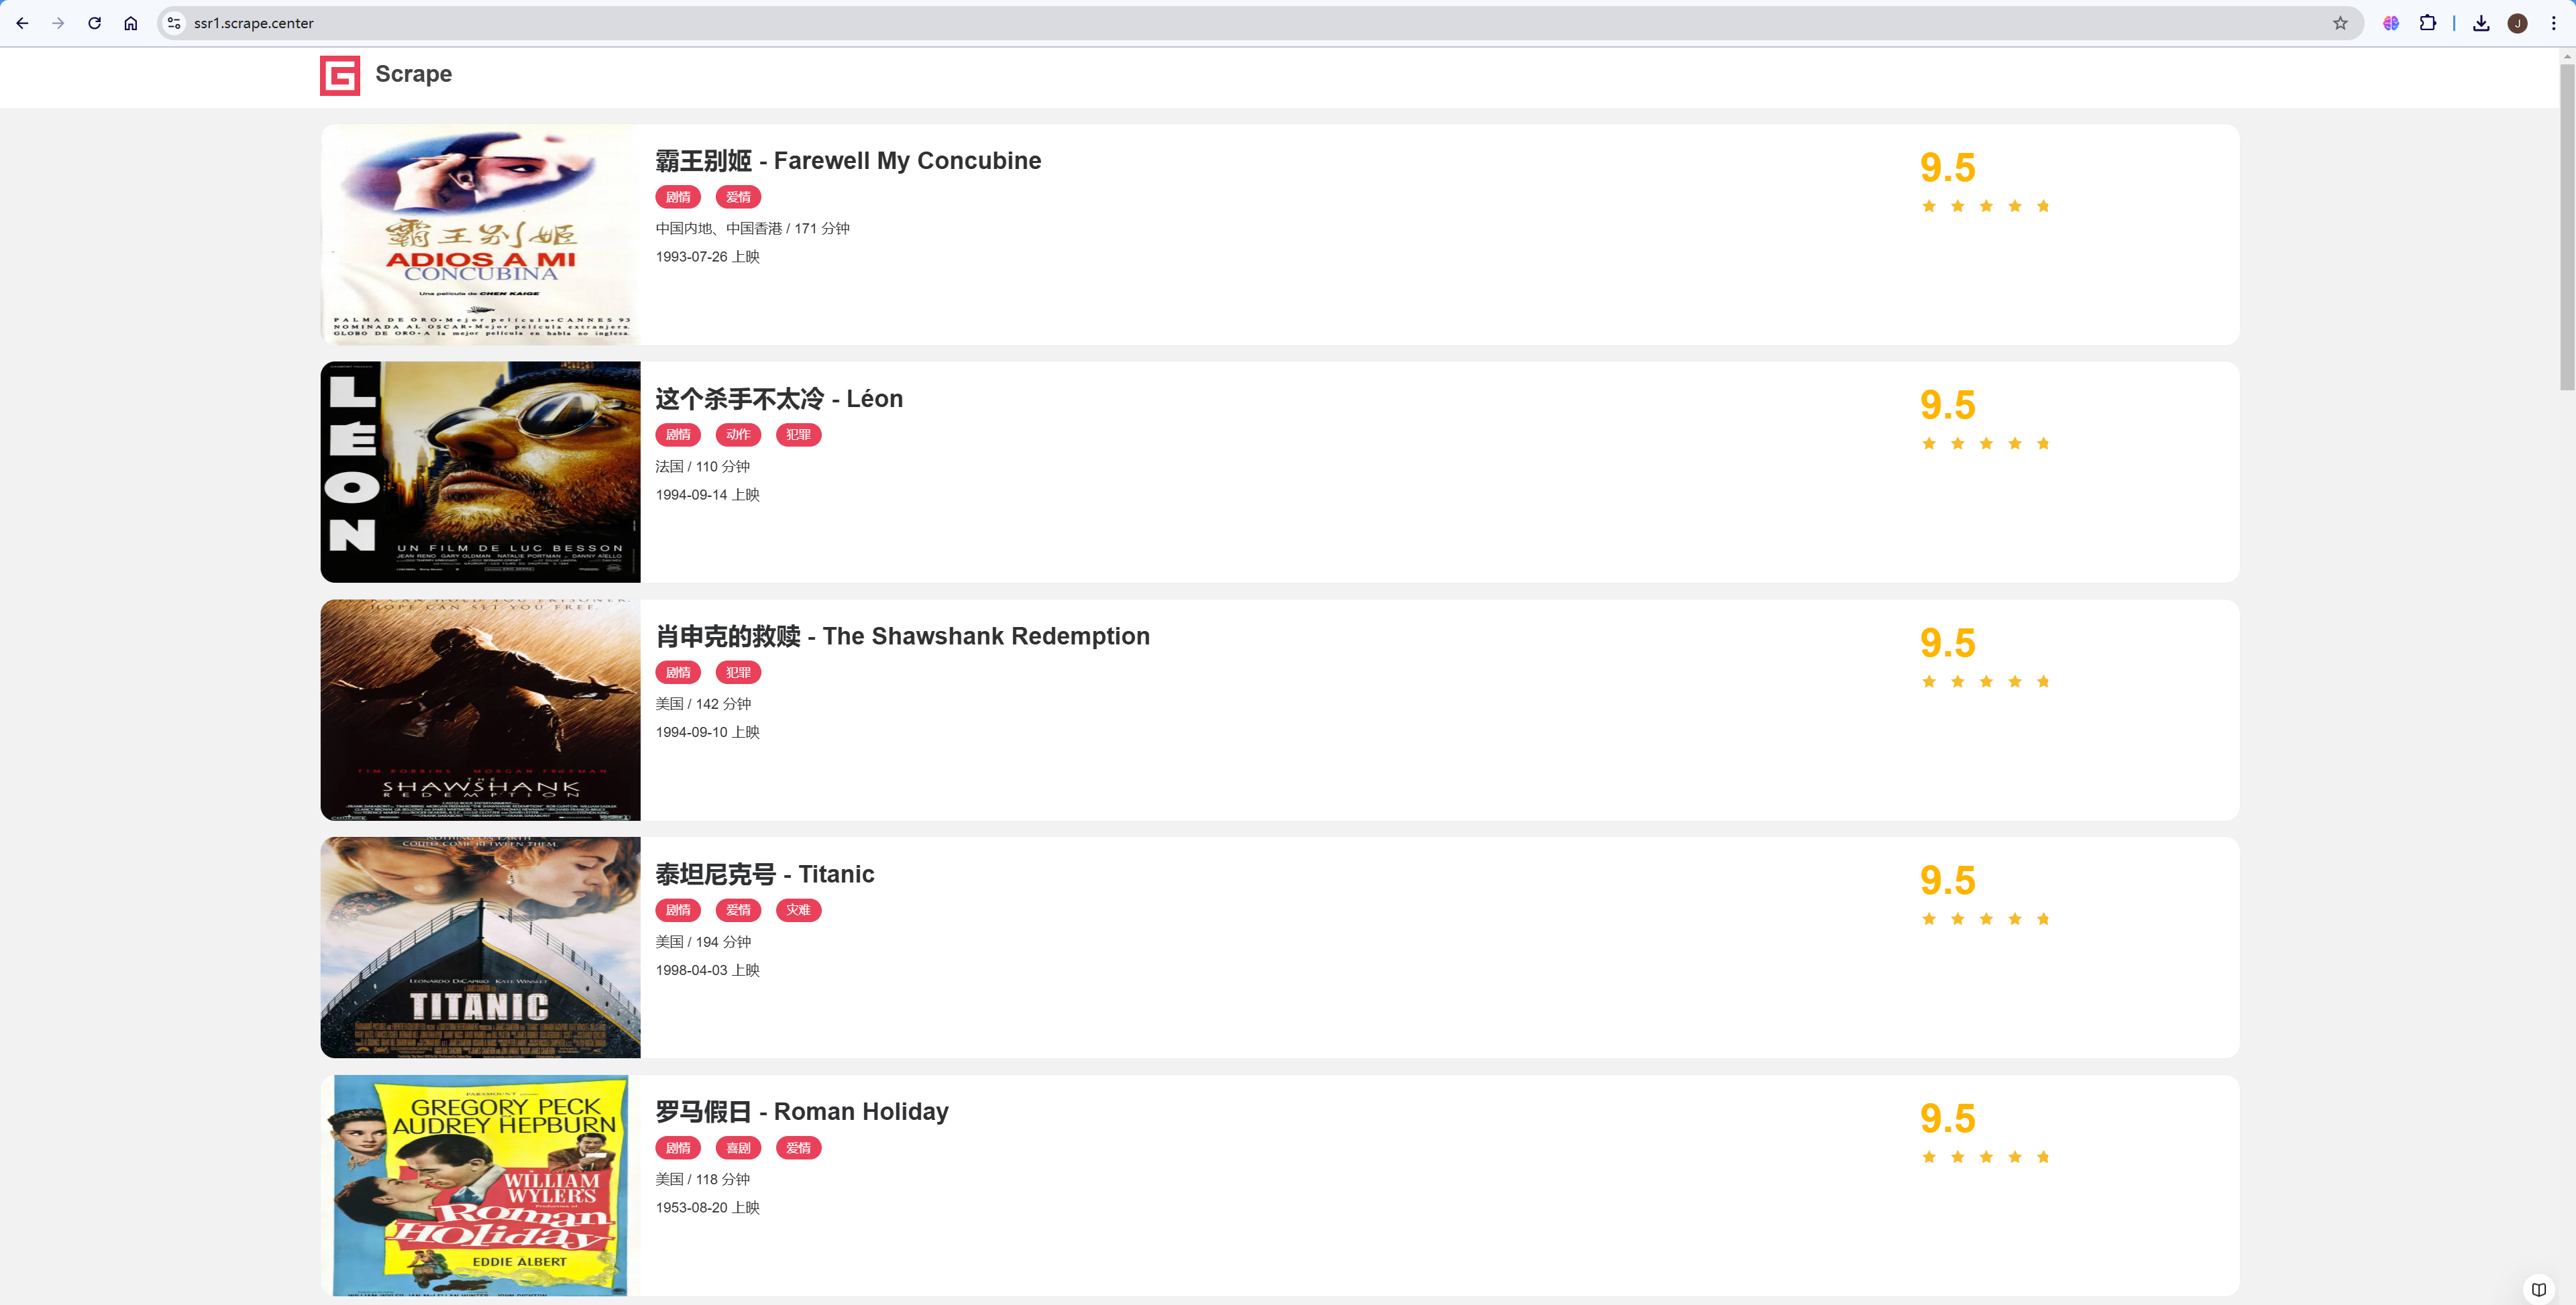Focus the address bar showing ssr1.scrape.center
Viewport: 2576px width, 1305px height.
[1200, 23]
